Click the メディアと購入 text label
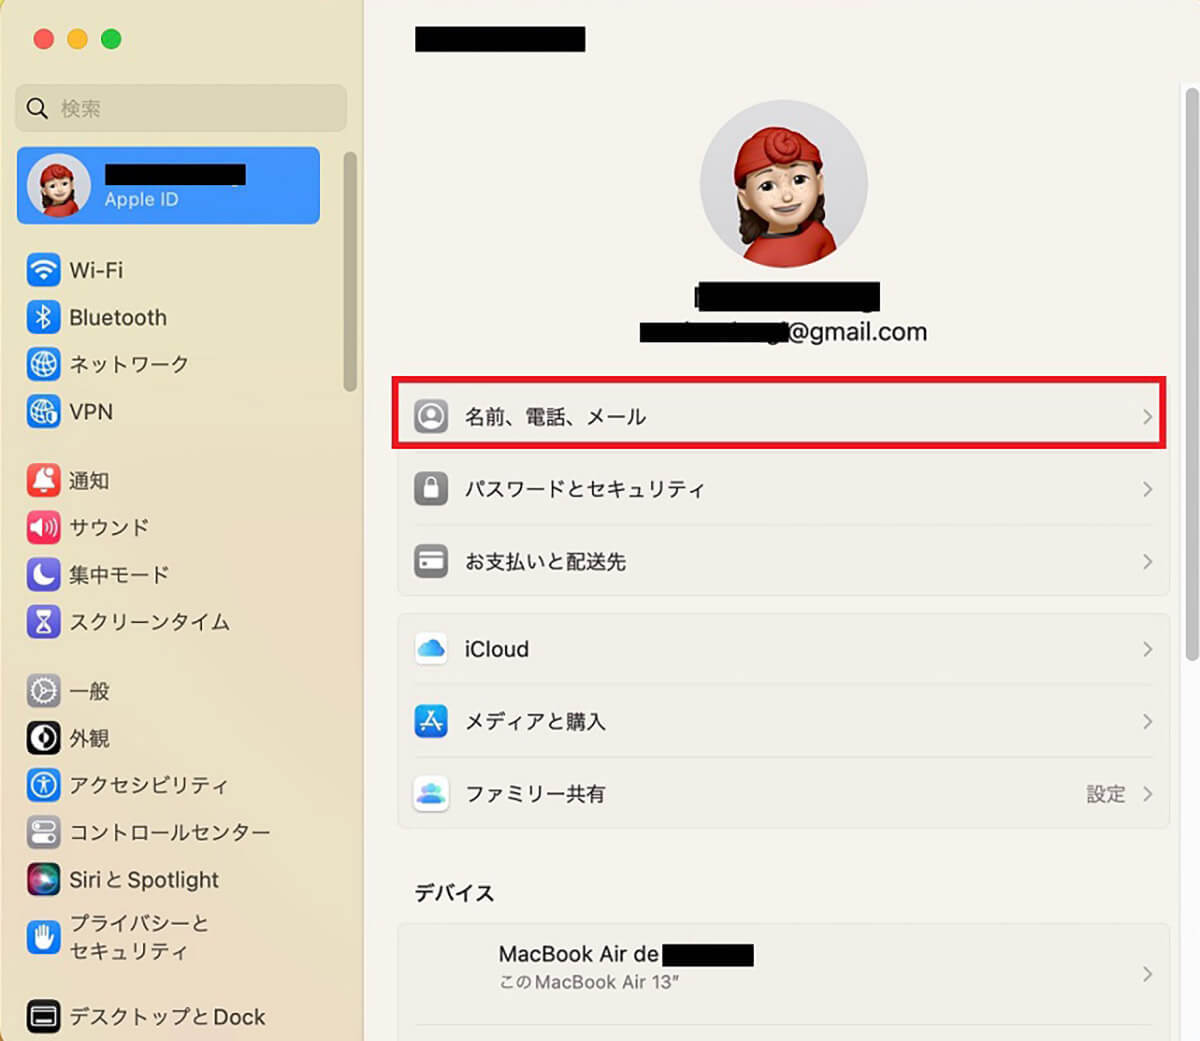The image size is (1200, 1041). coord(535,721)
